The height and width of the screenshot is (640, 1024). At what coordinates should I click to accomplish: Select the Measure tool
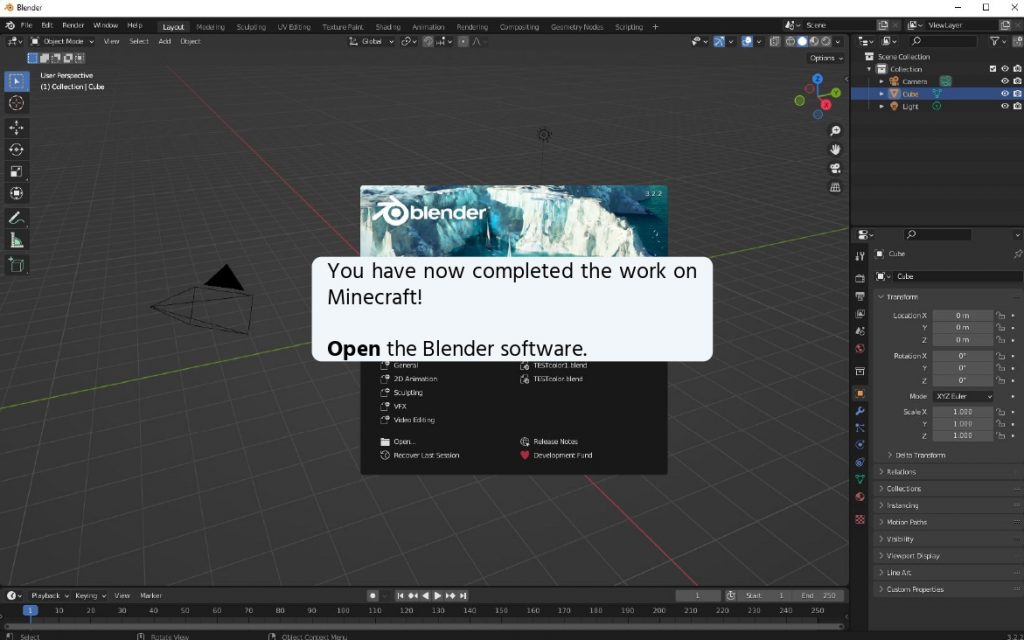pyautogui.click(x=16, y=241)
